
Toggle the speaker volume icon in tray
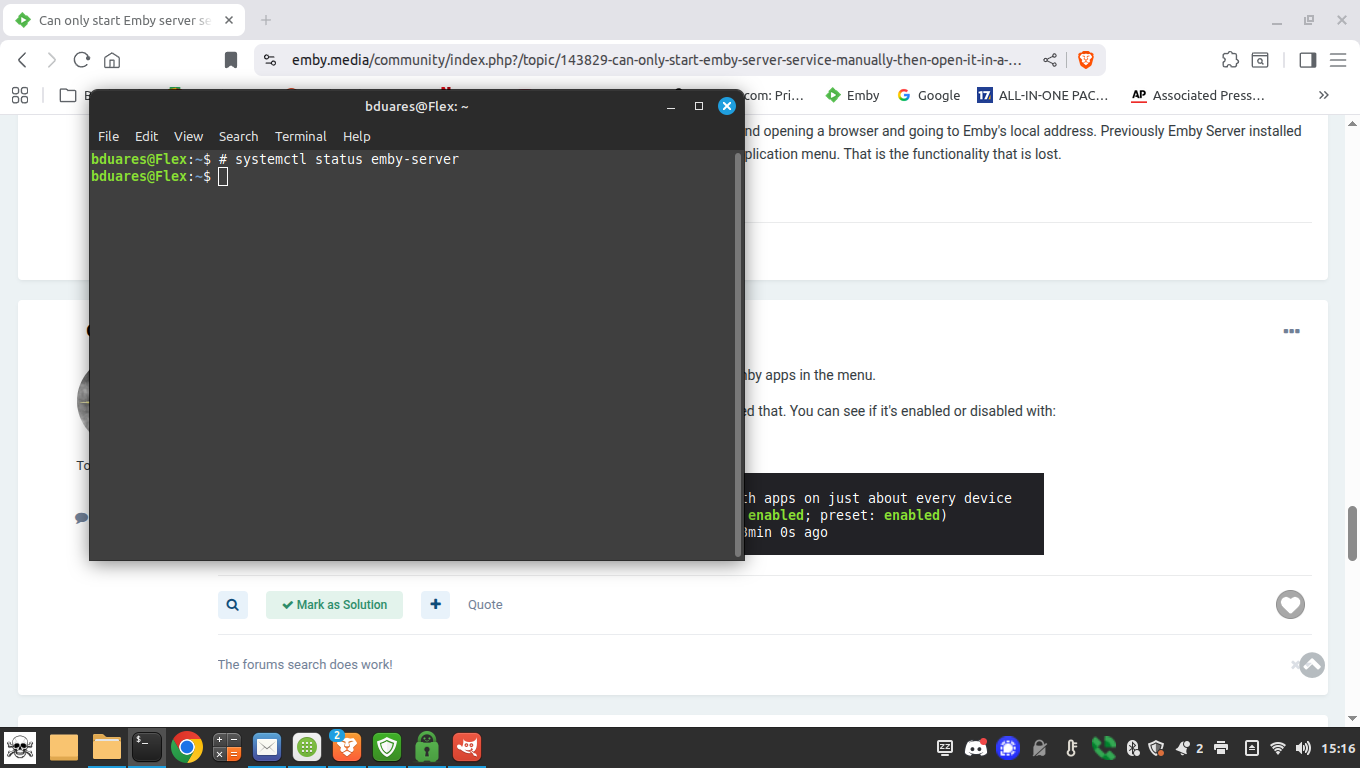pos(1303,747)
